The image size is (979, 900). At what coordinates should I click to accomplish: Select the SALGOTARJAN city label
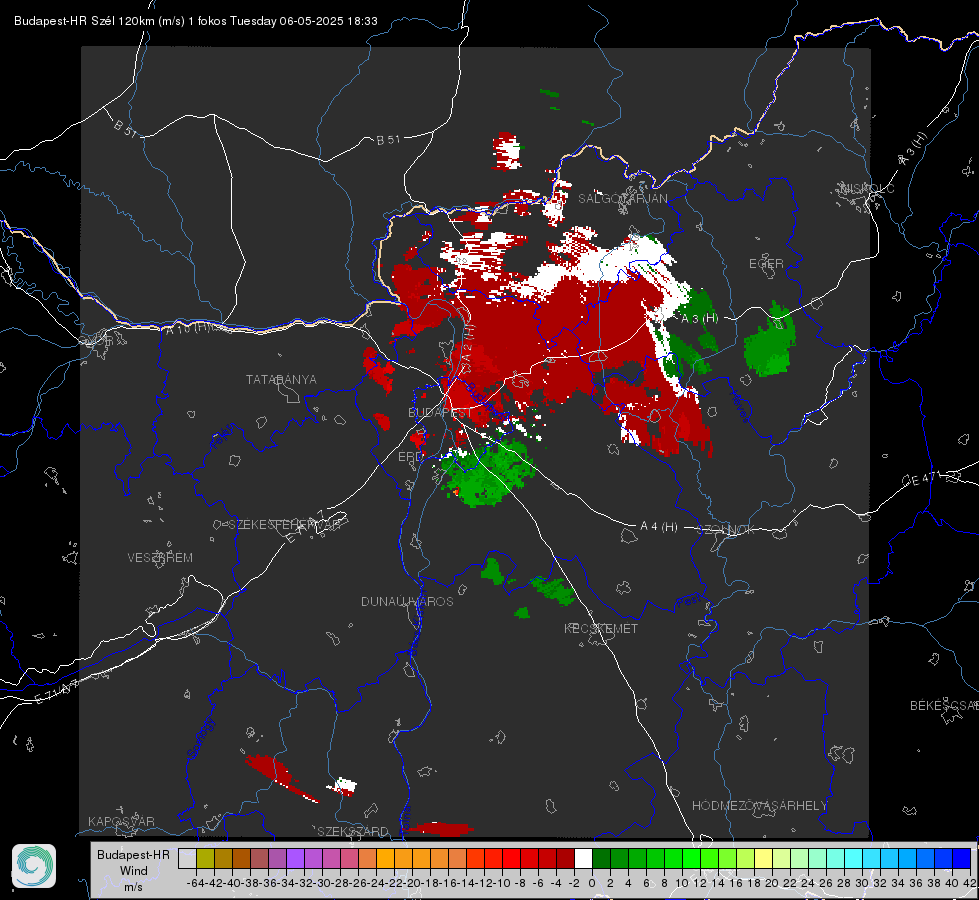coord(622,199)
